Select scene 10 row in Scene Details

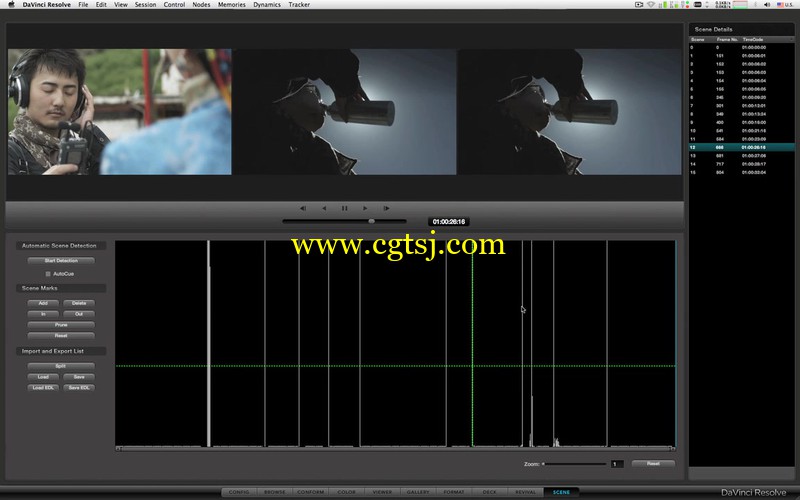click(x=742, y=131)
